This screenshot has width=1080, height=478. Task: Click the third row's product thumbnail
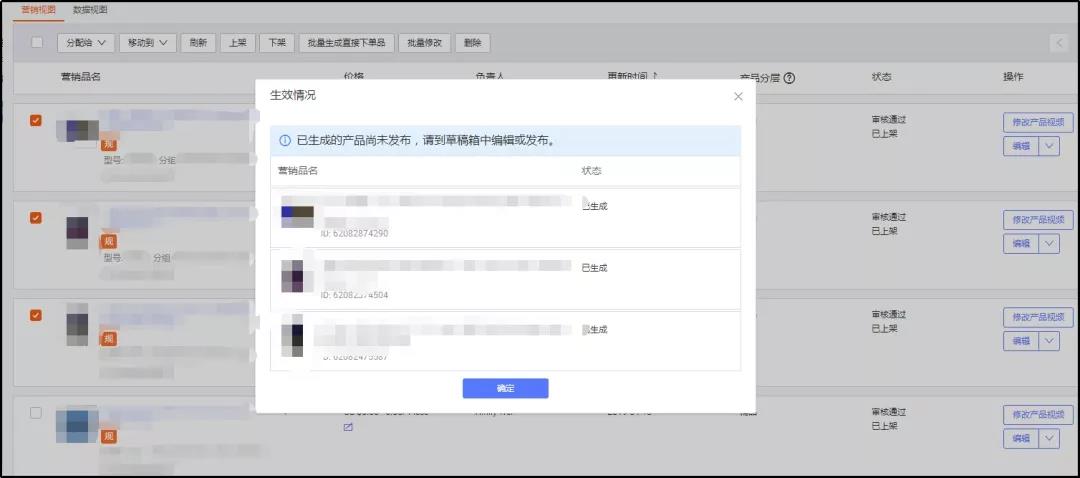(x=77, y=324)
